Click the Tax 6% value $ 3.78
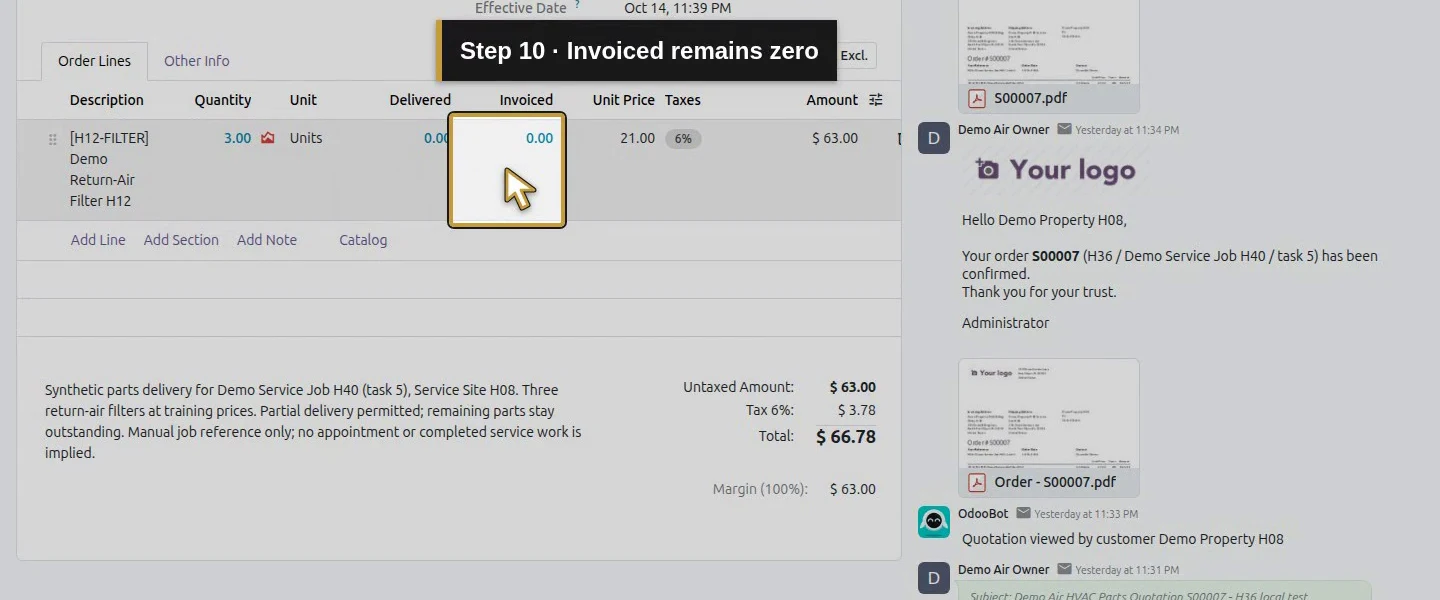Image resolution: width=1440 pixels, height=600 pixels. click(857, 410)
